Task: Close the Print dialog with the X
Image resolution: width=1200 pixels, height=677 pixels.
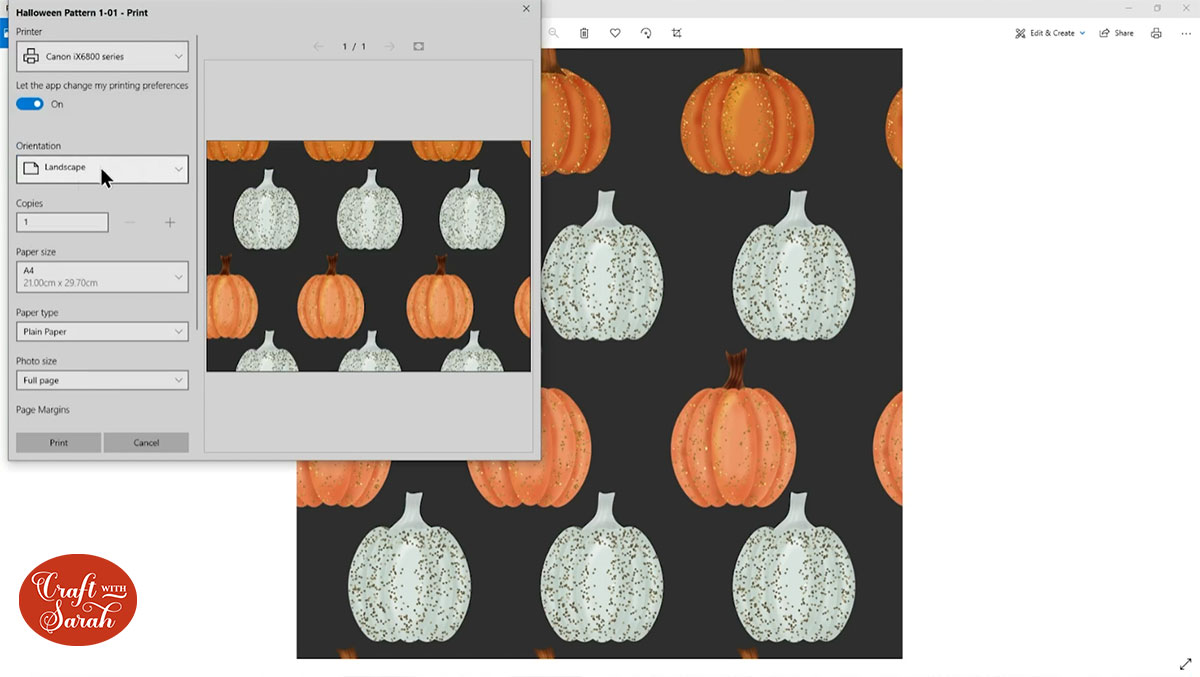Action: [526, 9]
